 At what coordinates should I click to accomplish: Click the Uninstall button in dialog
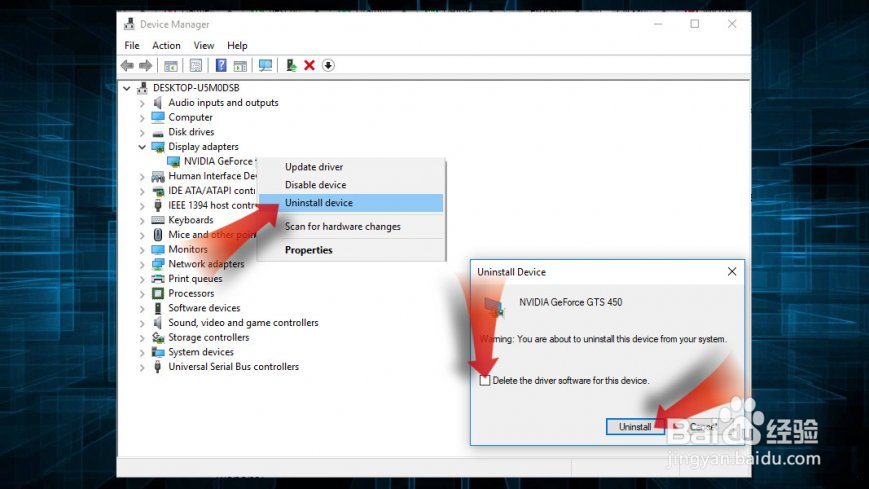tap(635, 427)
